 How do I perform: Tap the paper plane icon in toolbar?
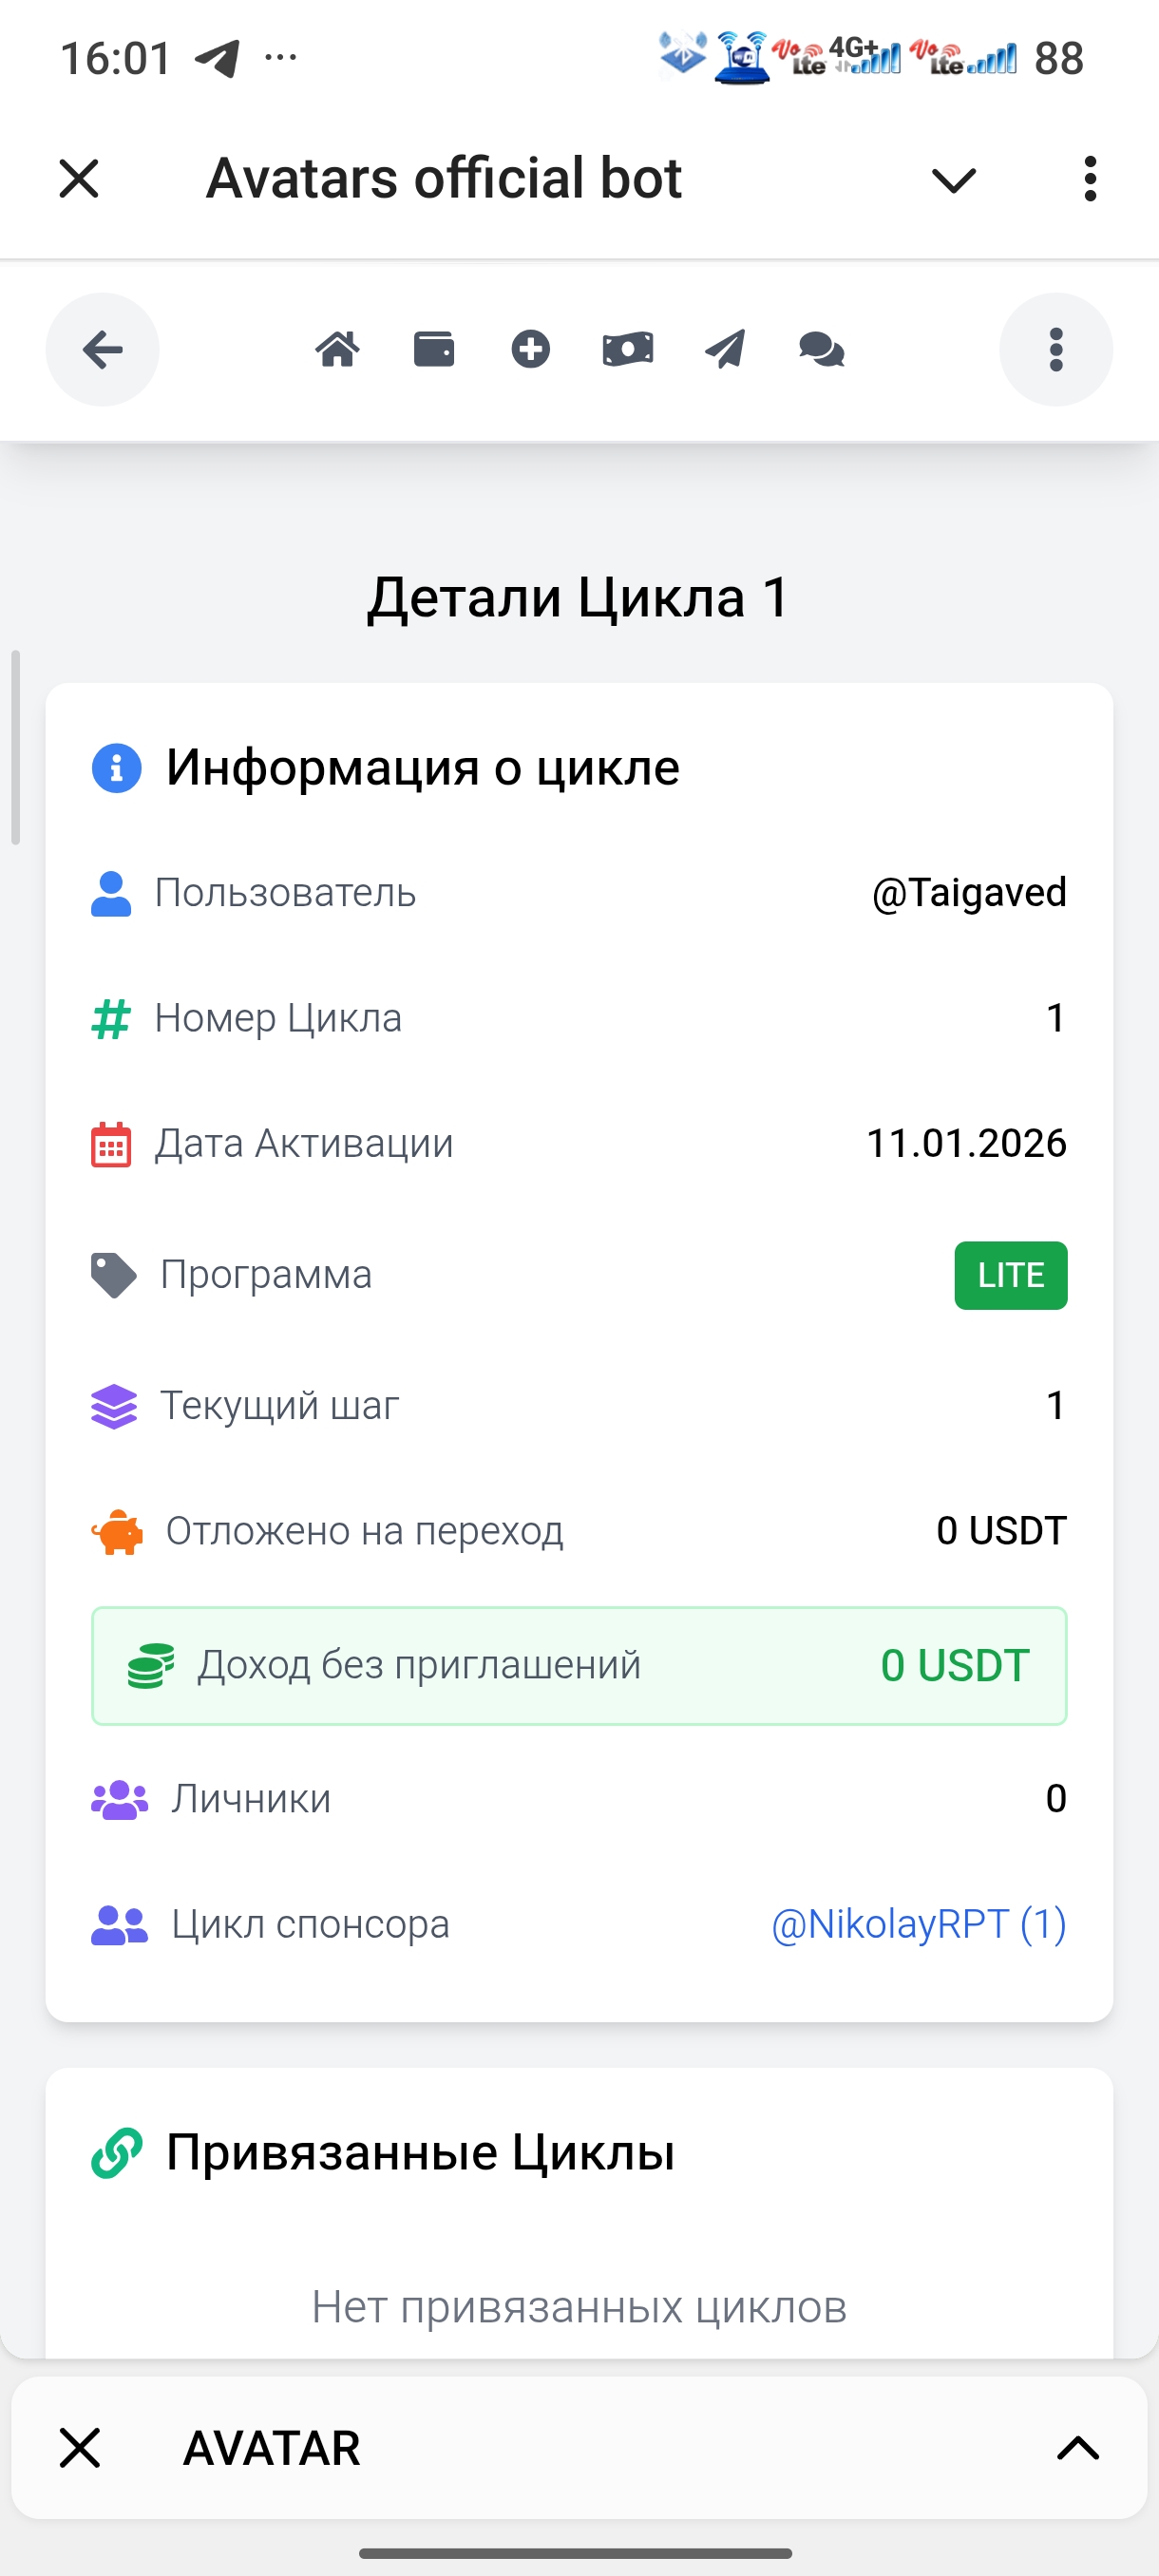click(x=725, y=350)
